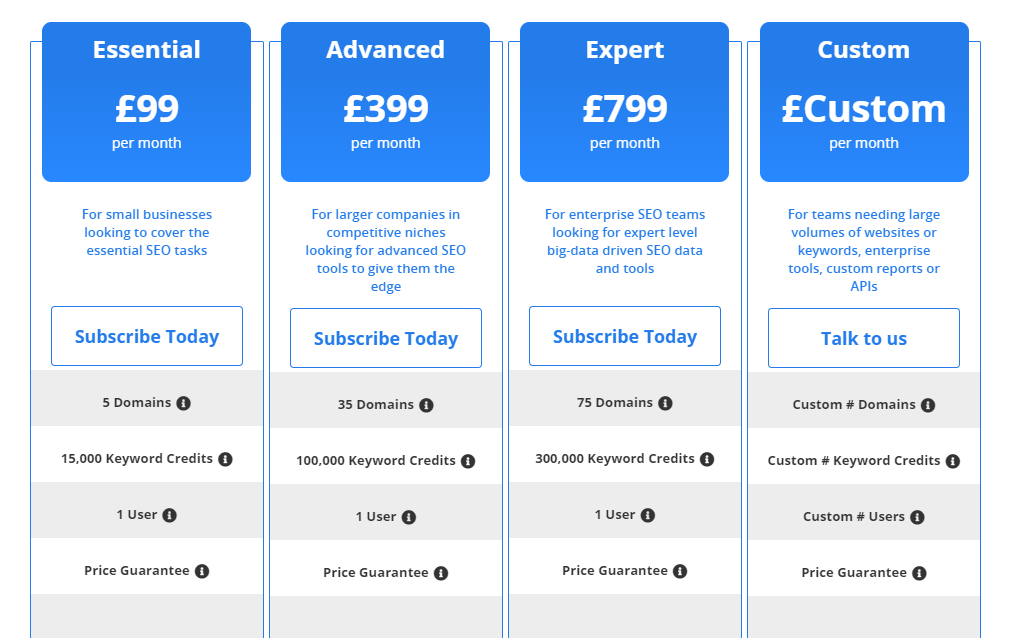The width and height of the screenshot is (1031, 638).
Task: Open info for 1 User on Expert plan
Action: pos(648,514)
